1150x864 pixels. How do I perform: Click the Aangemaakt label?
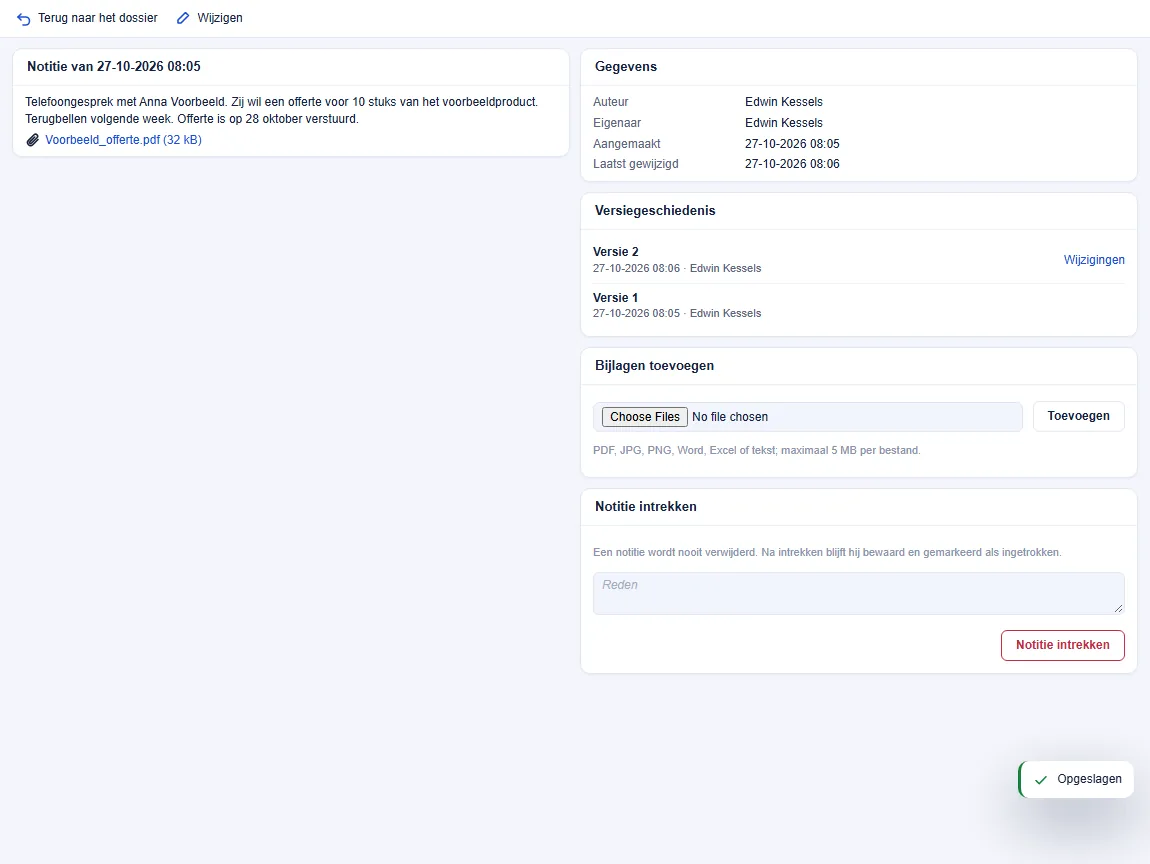(x=627, y=144)
